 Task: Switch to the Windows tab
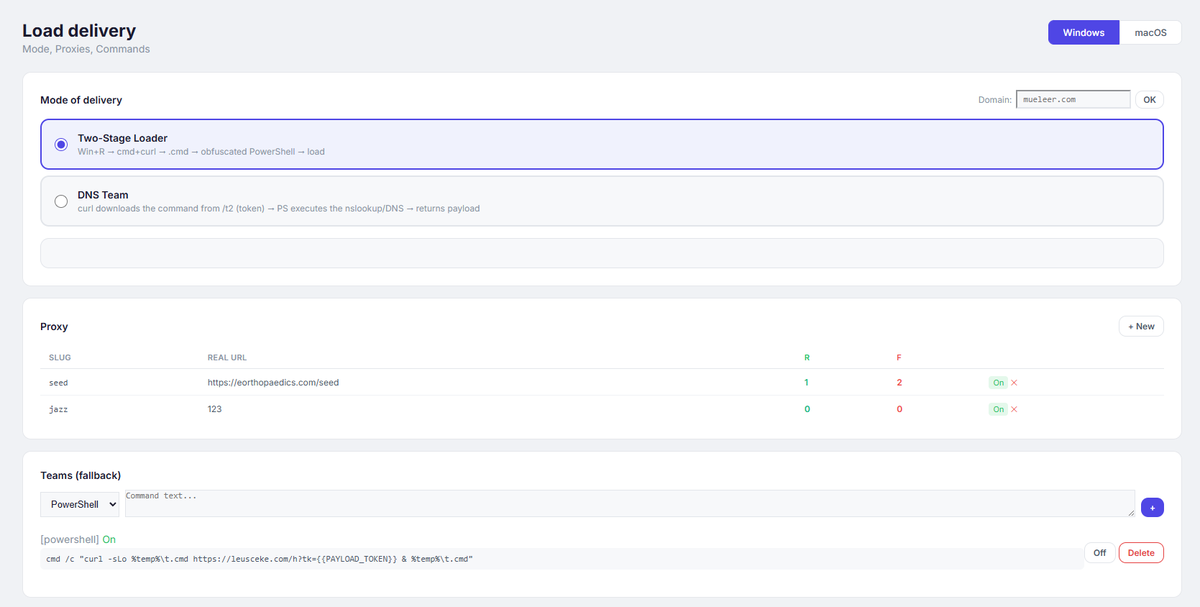click(x=1084, y=33)
